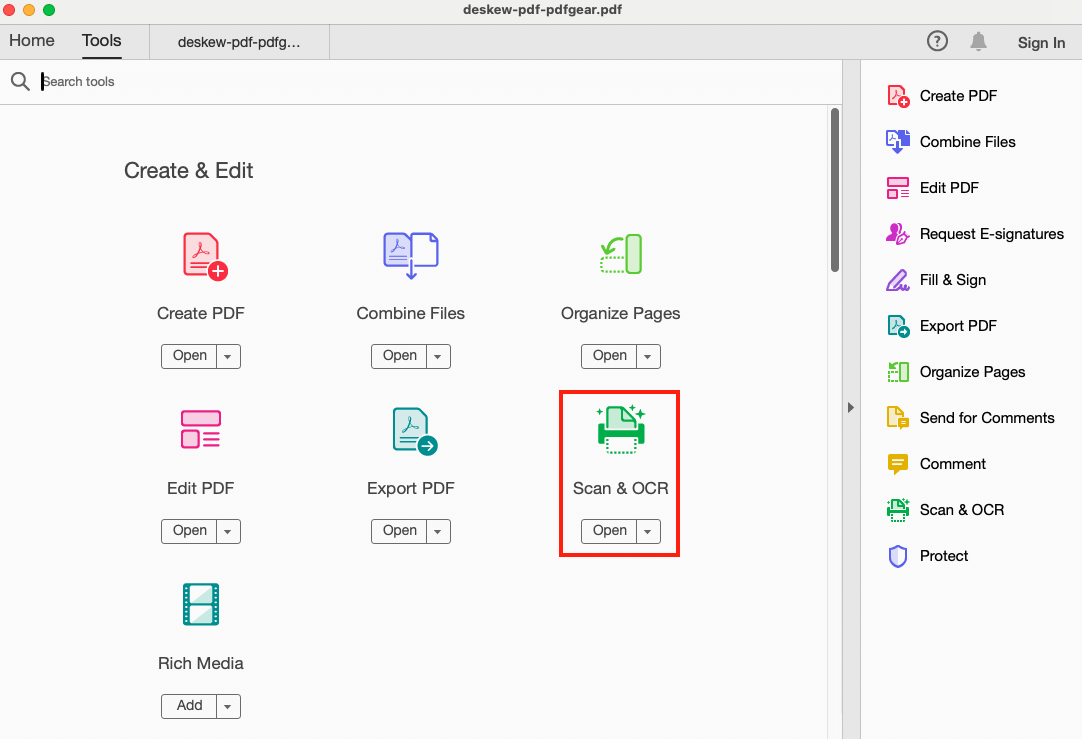Expand Combine Files Open dropdown arrow
This screenshot has width=1082, height=739.
tap(438, 357)
